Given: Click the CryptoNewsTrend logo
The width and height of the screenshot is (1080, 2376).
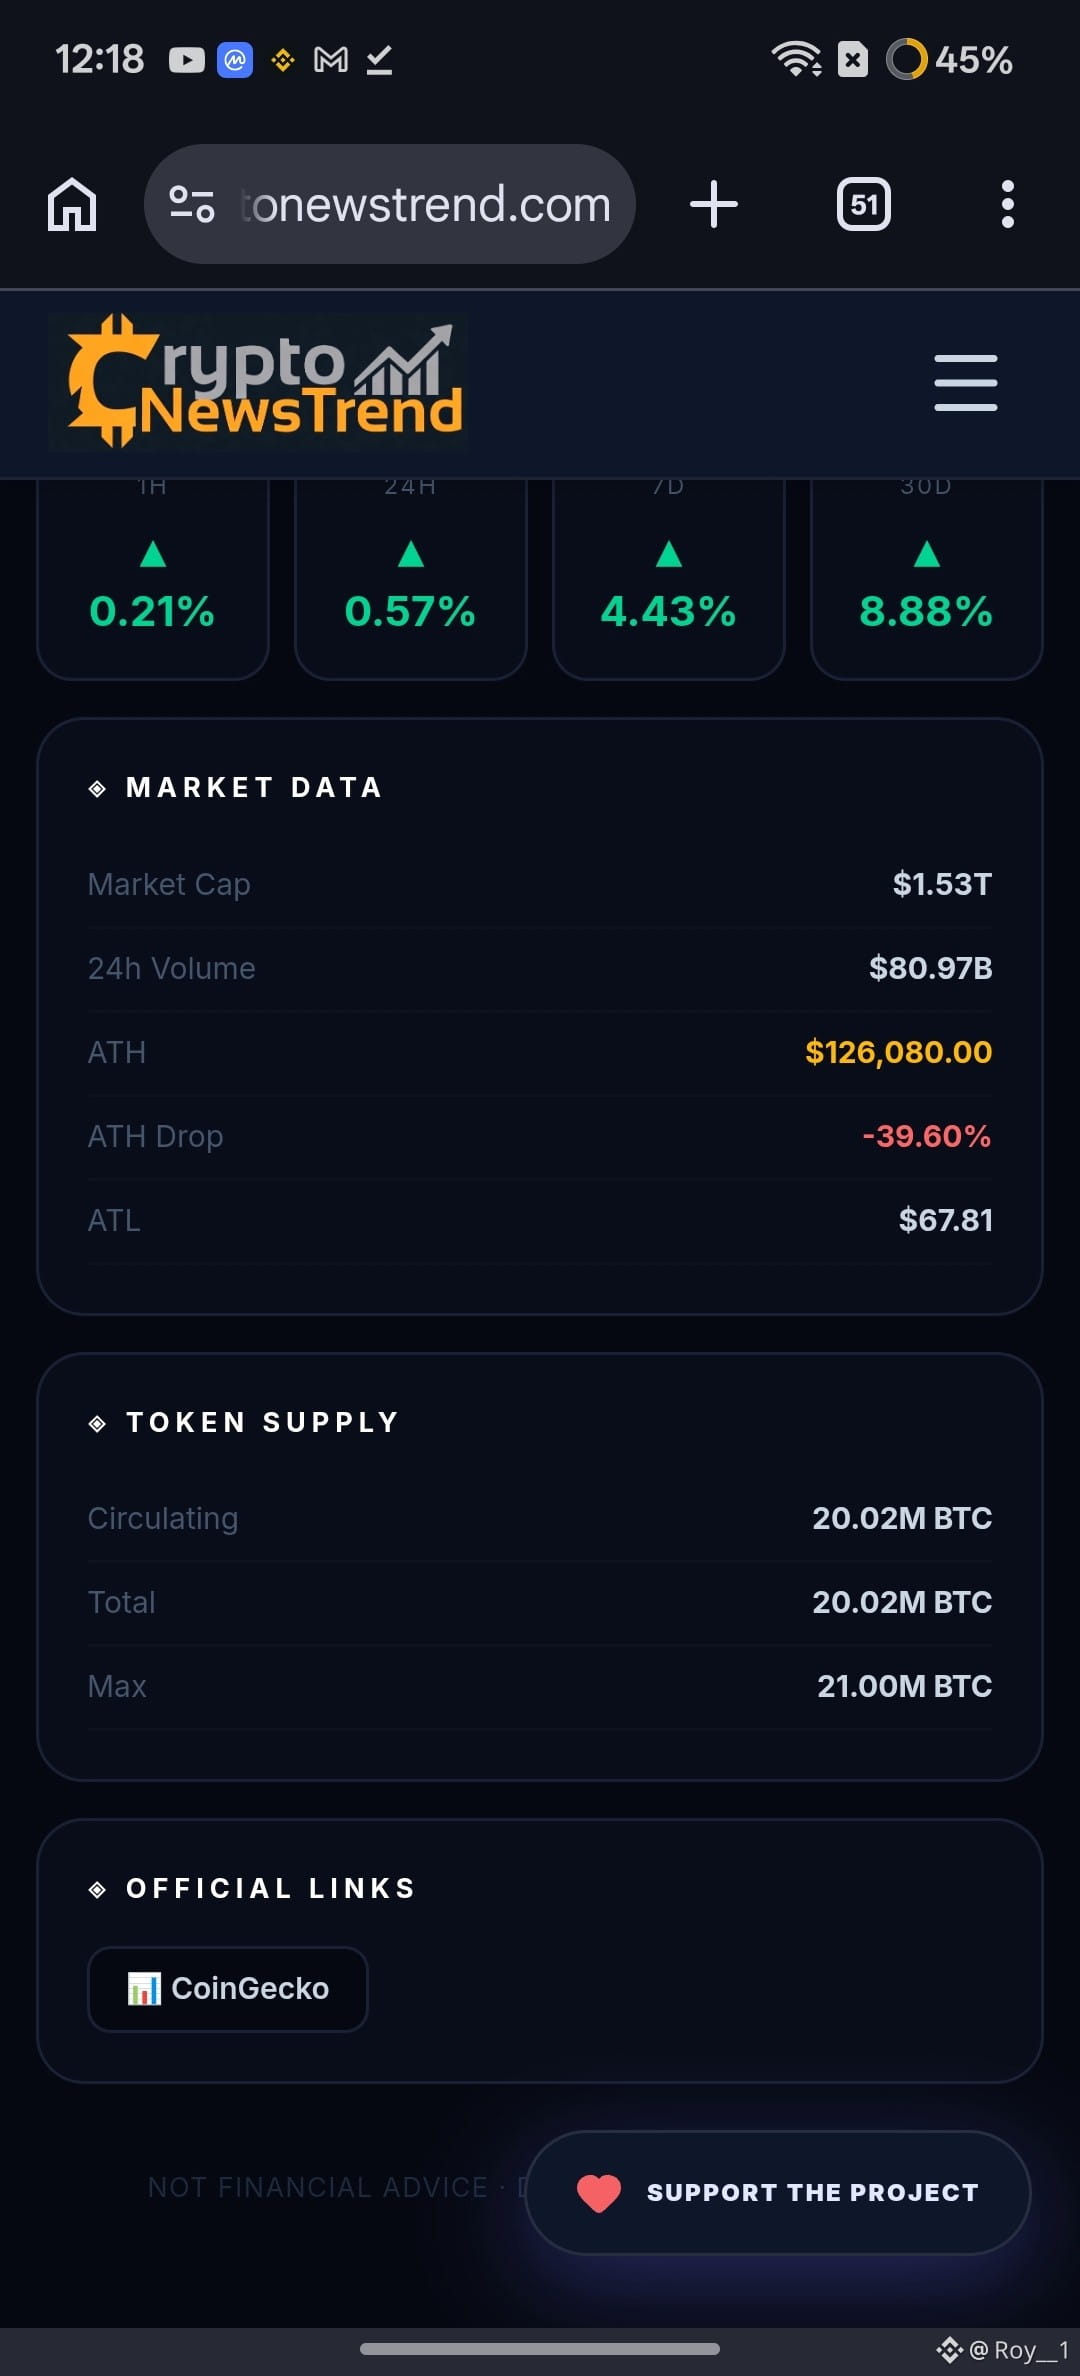Looking at the screenshot, I should [258, 382].
